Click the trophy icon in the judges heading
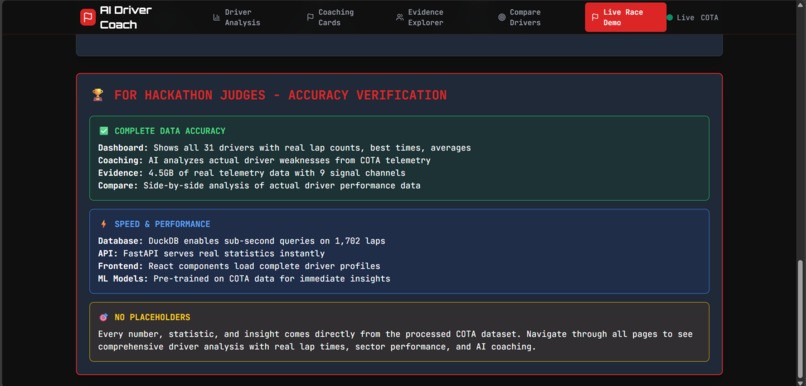Screen dimensions: 806x386 pyautogui.click(x=98, y=95)
